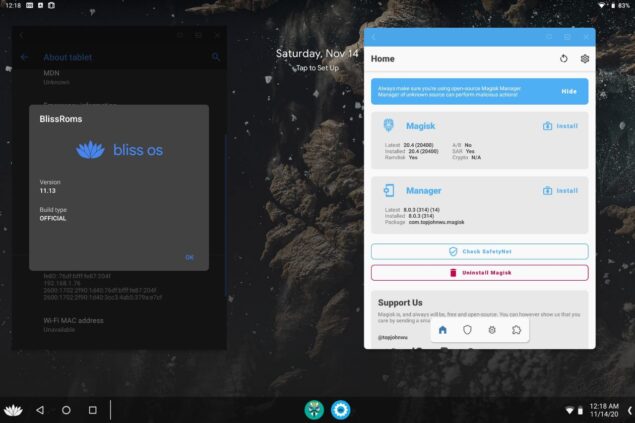The image size is (635, 423).
Task: Install Magisk update
Action: 560,126
